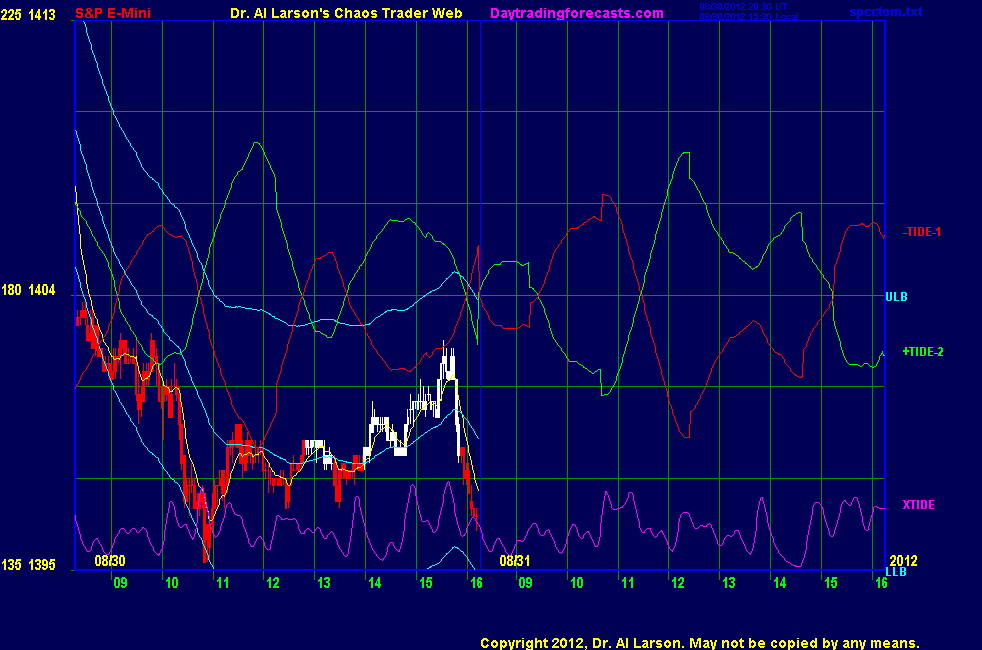This screenshot has width=982, height=650.
Task: Click the first 09 hour tick on time axis
Action: pos(121,583)
